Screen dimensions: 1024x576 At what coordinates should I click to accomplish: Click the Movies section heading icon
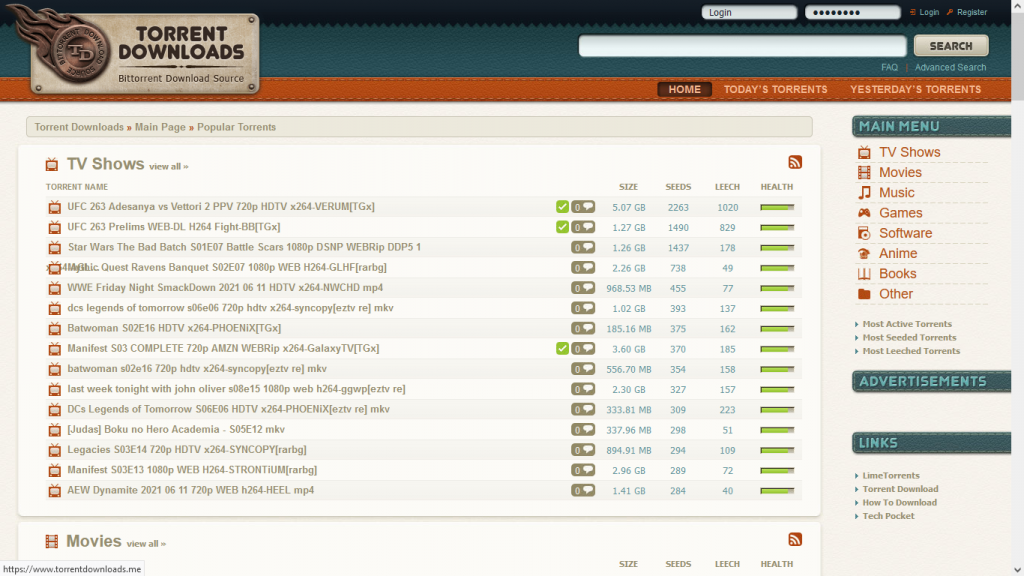click(x=52, y=541)
